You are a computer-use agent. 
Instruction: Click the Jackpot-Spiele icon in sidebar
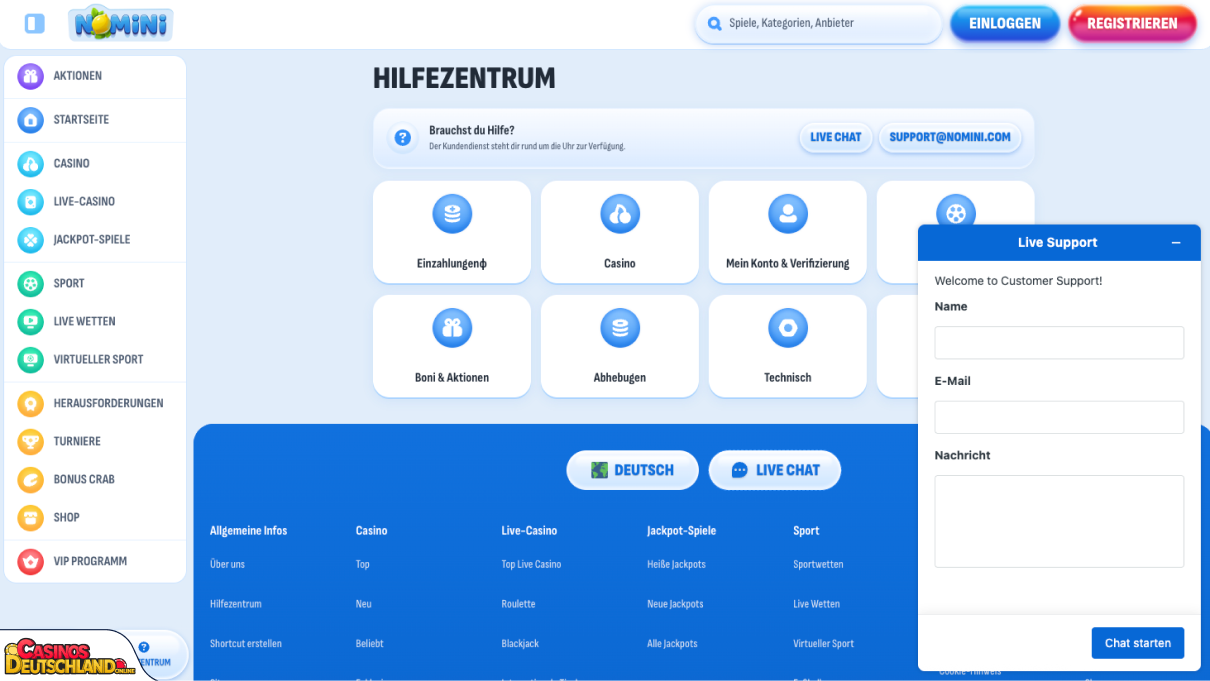pos(31,240)
